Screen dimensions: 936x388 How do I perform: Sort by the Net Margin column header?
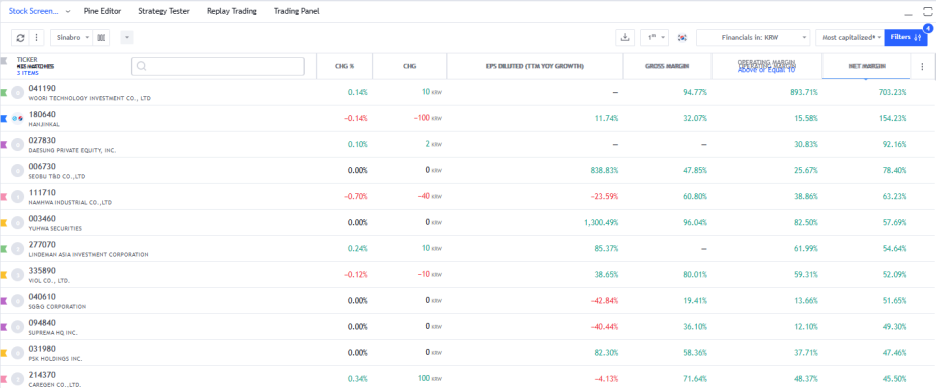point(866,66)
